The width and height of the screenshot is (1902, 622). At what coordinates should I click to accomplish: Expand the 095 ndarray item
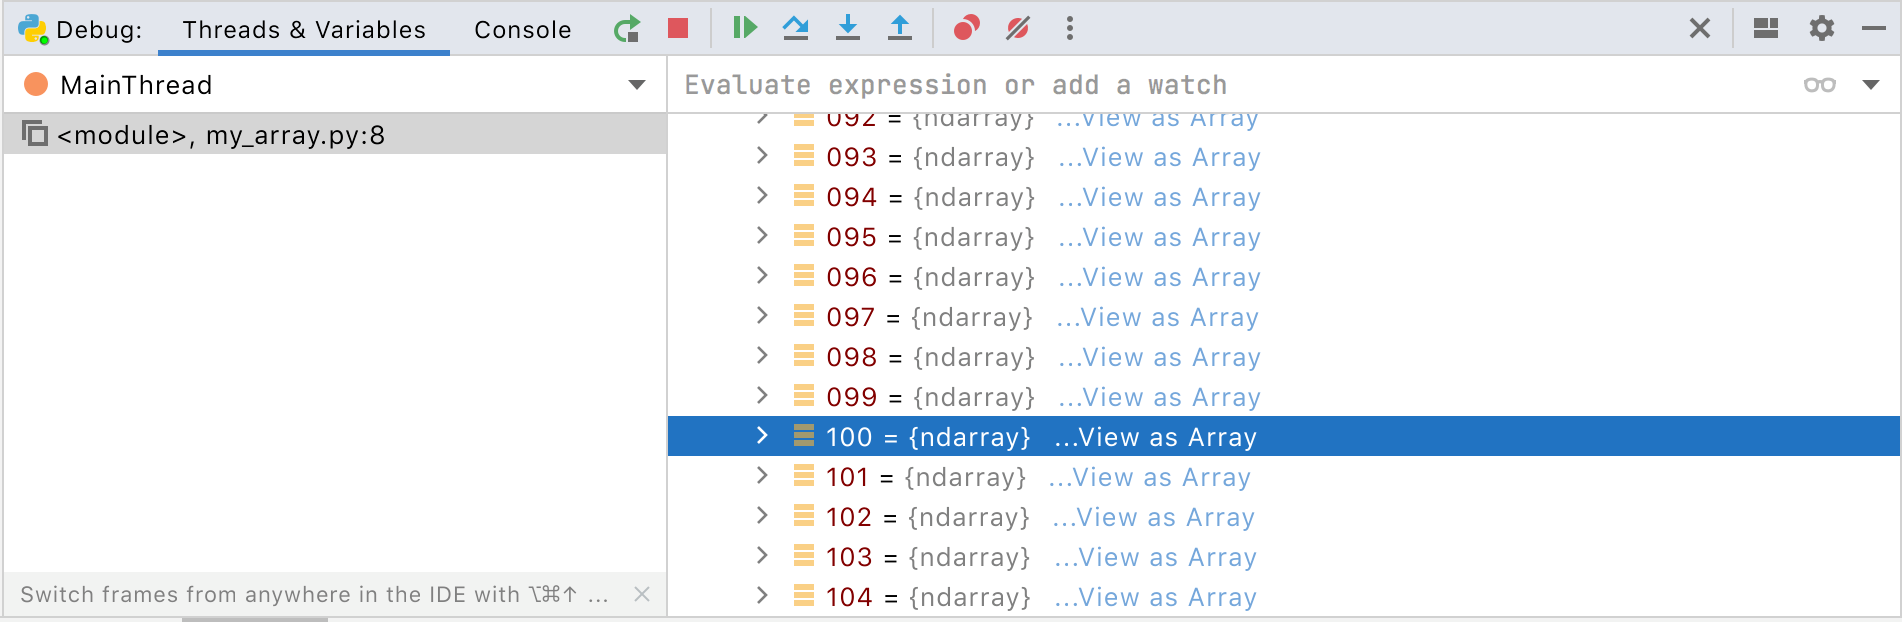click(762, 236)
